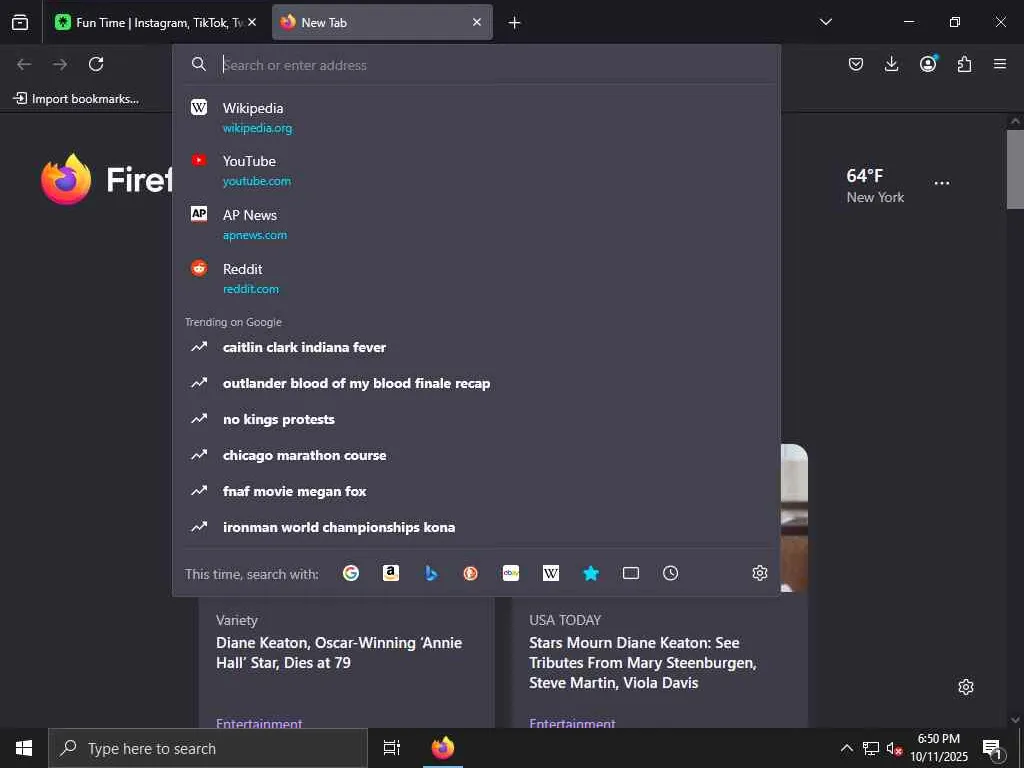
Task: Search this time with DuckDuckGo icon
Action: [471, 573]
